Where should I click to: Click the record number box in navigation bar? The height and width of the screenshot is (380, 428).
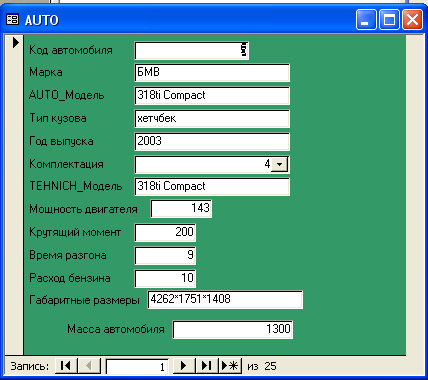click(x=137, y=367)
